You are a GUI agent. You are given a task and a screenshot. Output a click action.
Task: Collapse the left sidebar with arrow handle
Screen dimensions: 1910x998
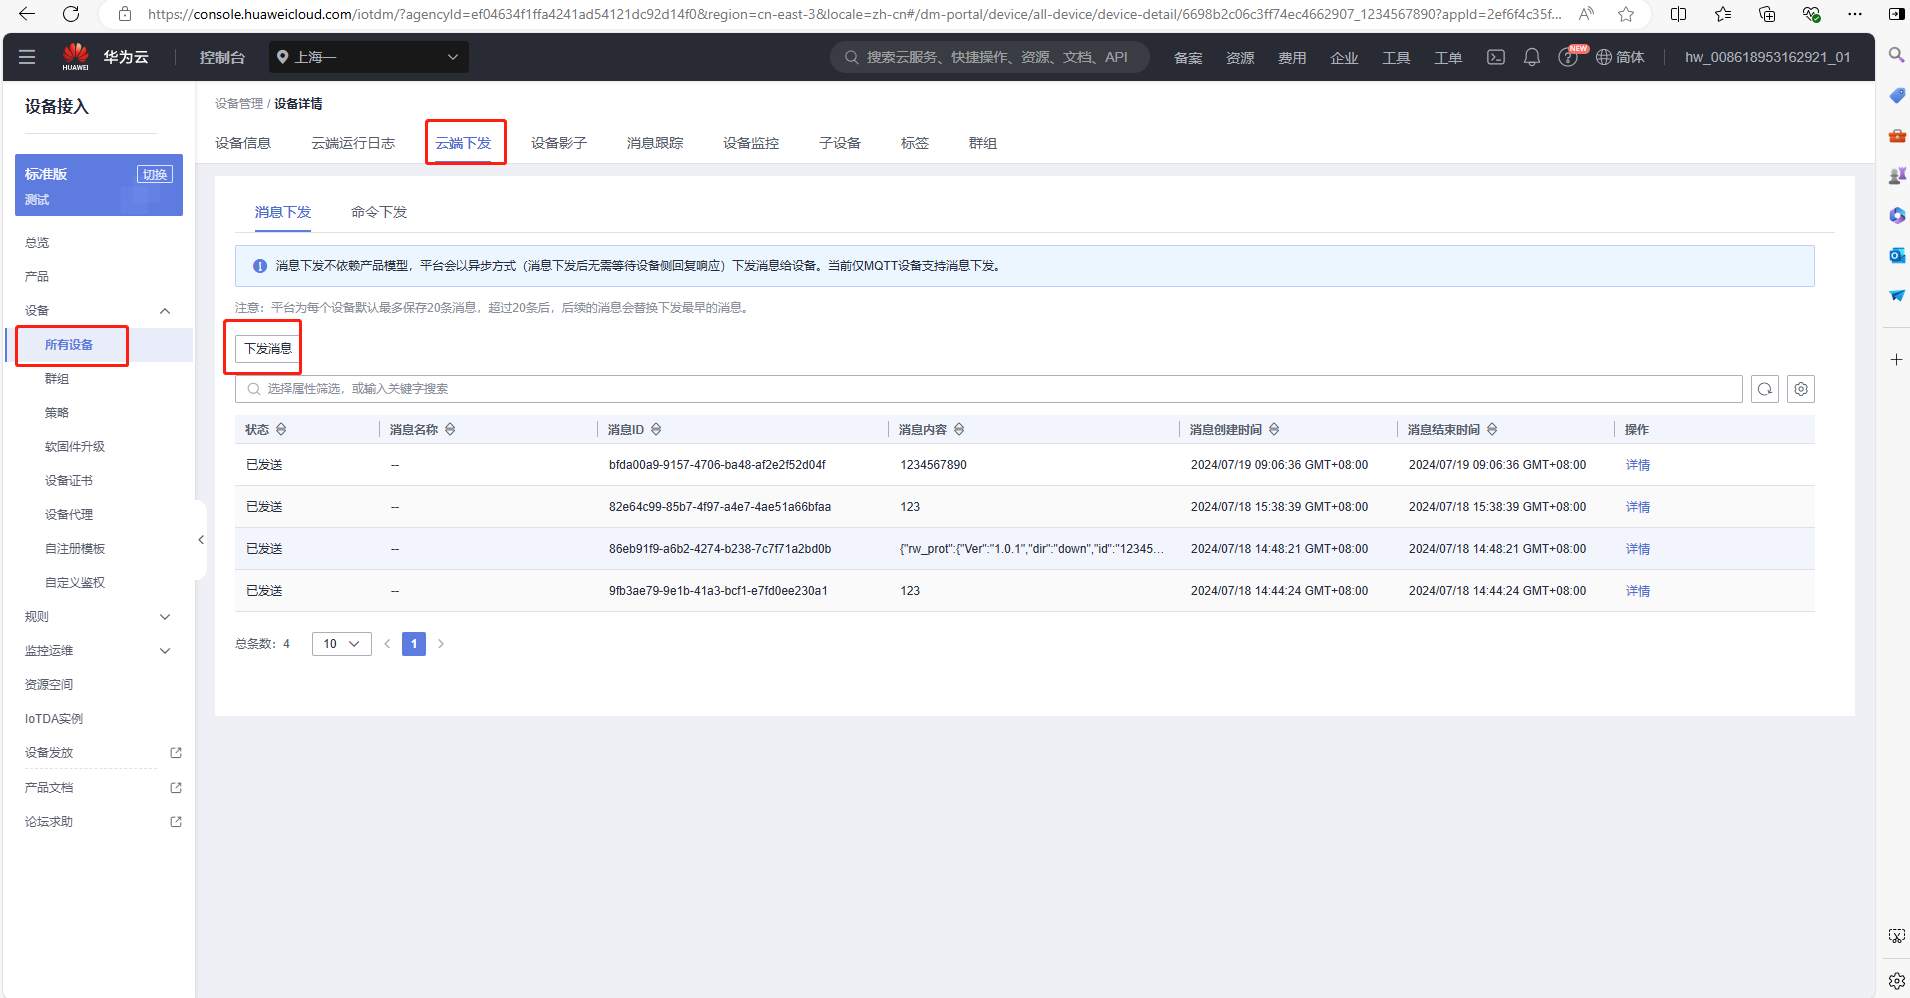coord(201,540)
